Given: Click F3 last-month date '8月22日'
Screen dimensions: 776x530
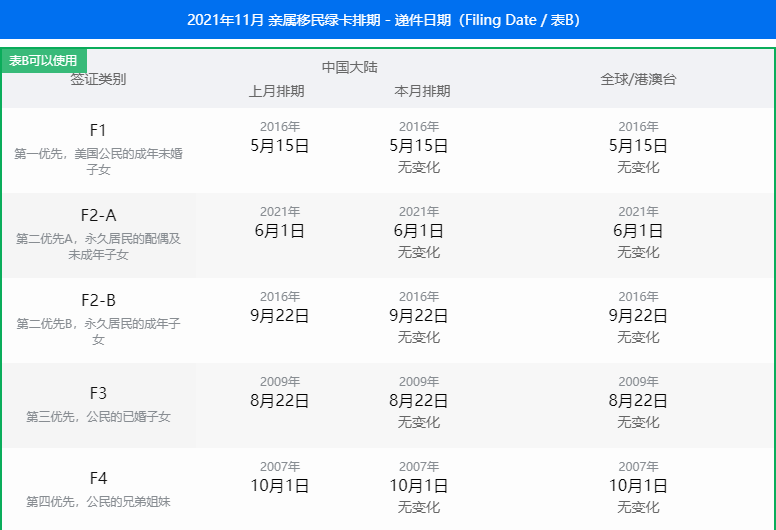Looking at the screenshot, I should [x=280, y=401].
